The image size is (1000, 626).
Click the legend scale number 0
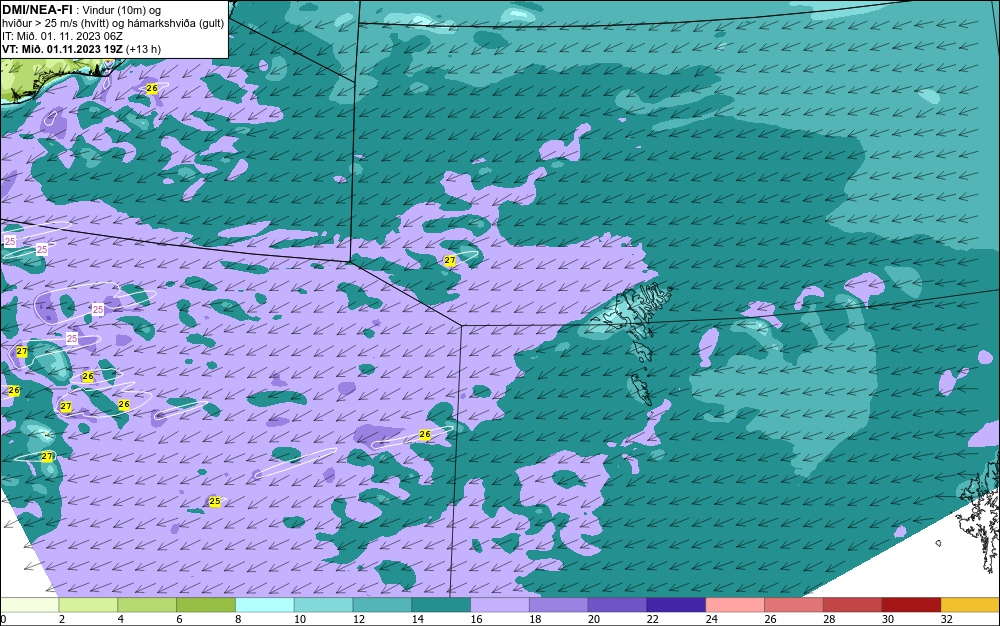(3, 619)
